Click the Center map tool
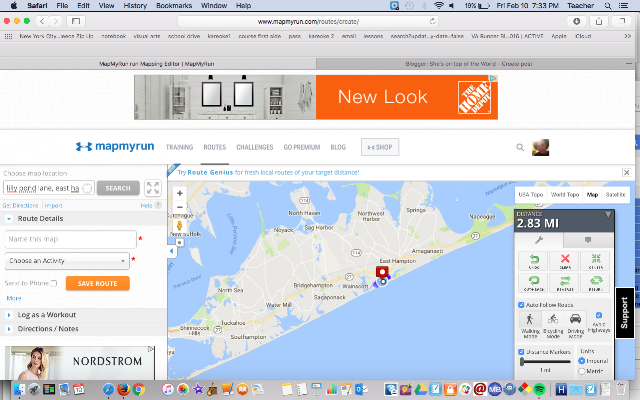The image size is (640, 400). tap(596, 261)
